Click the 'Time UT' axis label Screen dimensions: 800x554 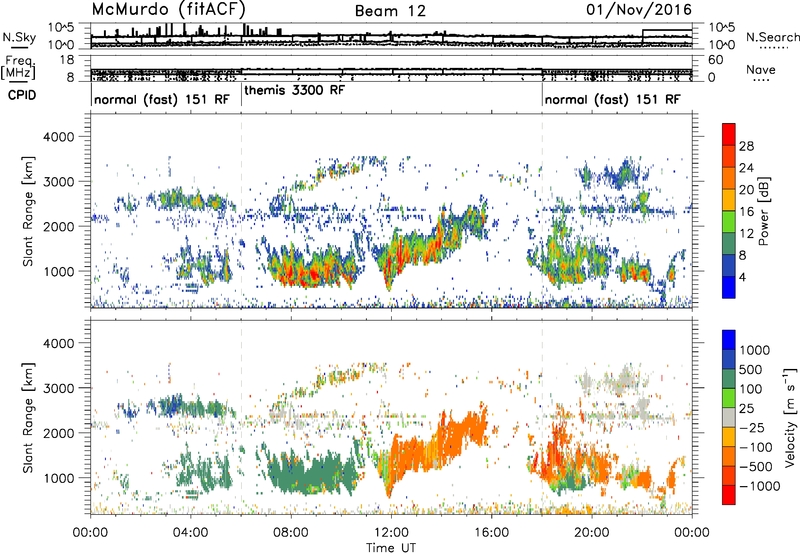391,548
